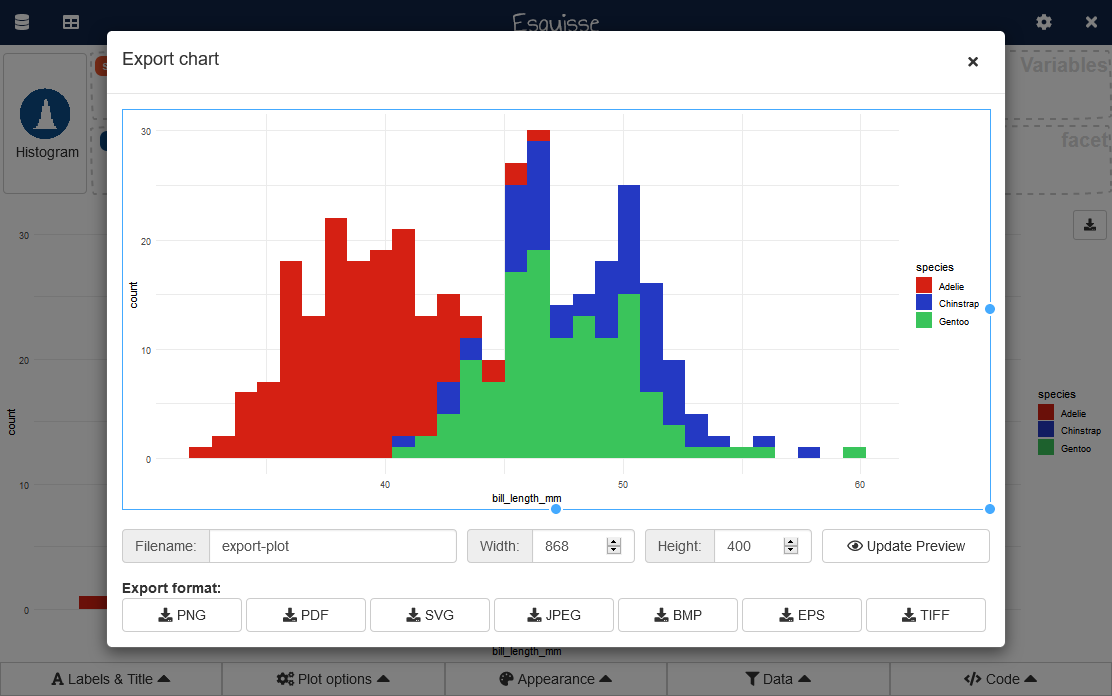Image resolution: width=1112 pixels, height=696 pixels.
Task: Expand the Labels & Title panel
Action: pos(111,679)
